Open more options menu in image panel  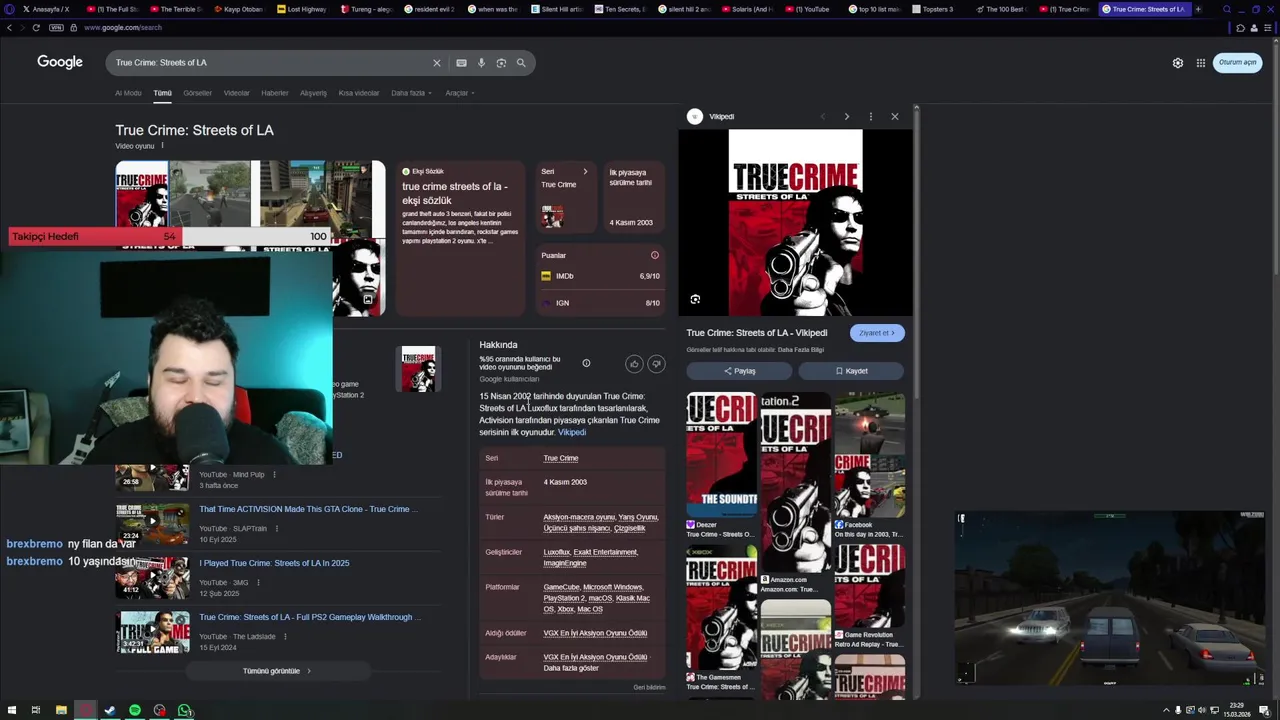tap(870, 117)
